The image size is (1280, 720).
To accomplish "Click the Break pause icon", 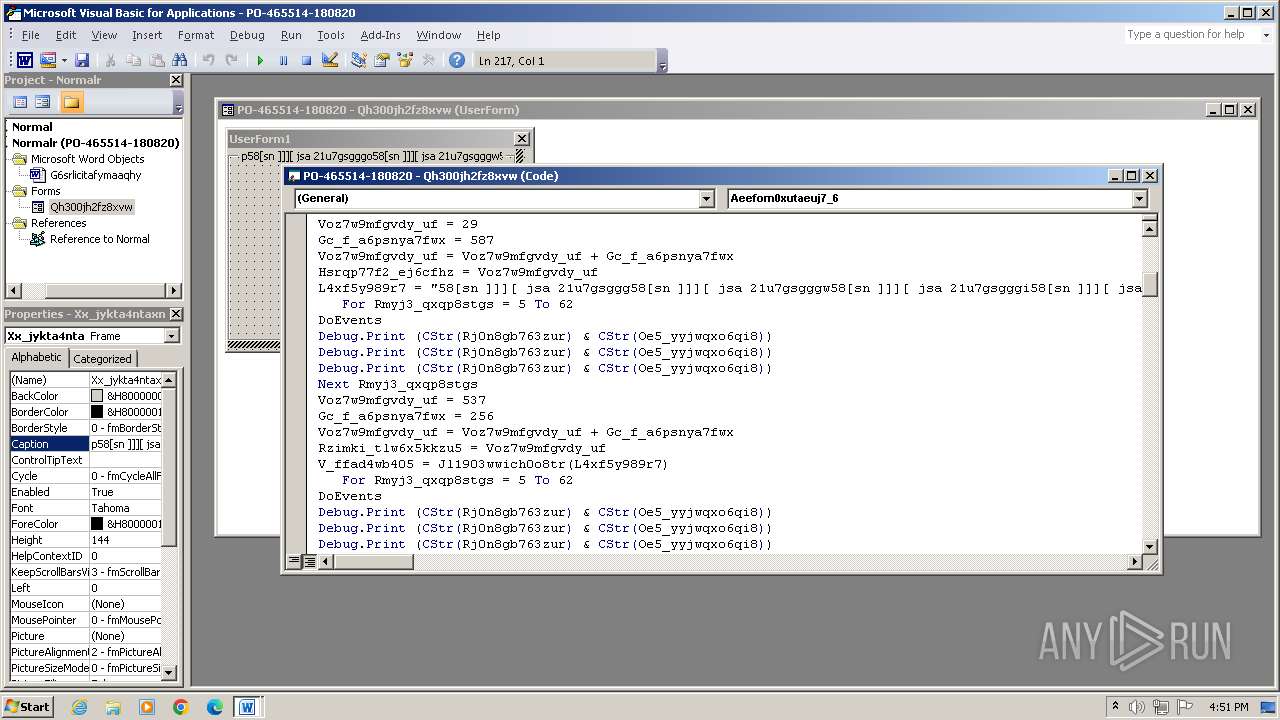I will (283, 61).
